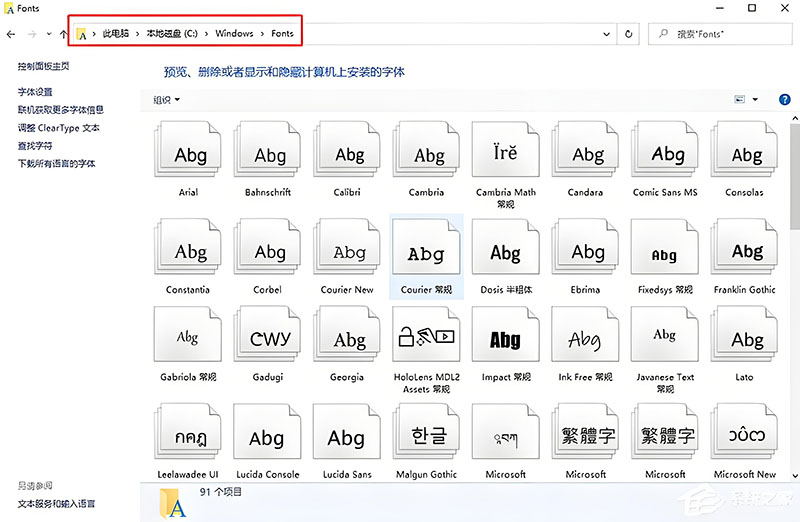Select the Cambria Math font icon
The height and width of the screenshot is (522, 800).
pos(506,149)
